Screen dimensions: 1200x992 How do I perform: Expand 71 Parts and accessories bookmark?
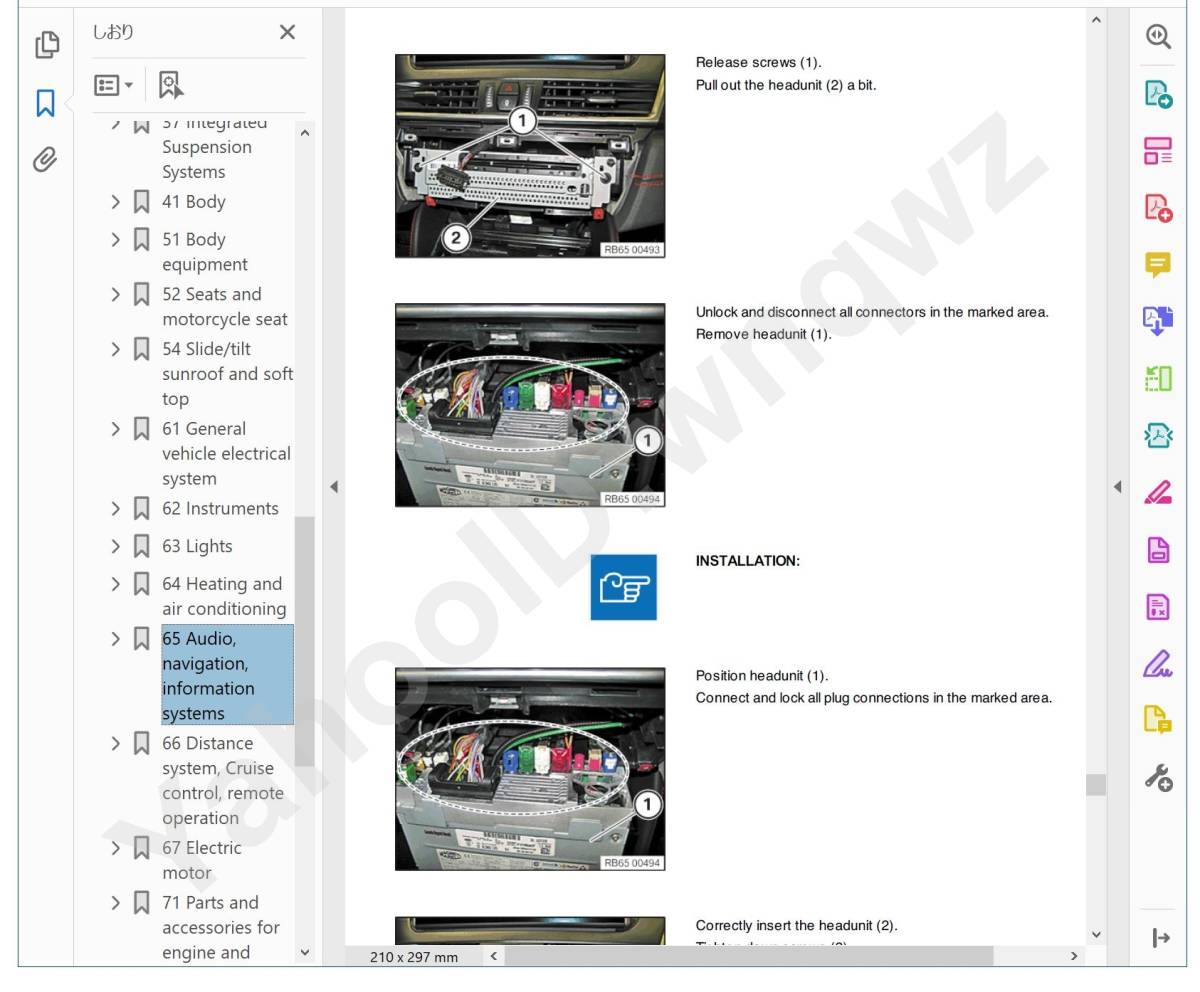point(116,903)
